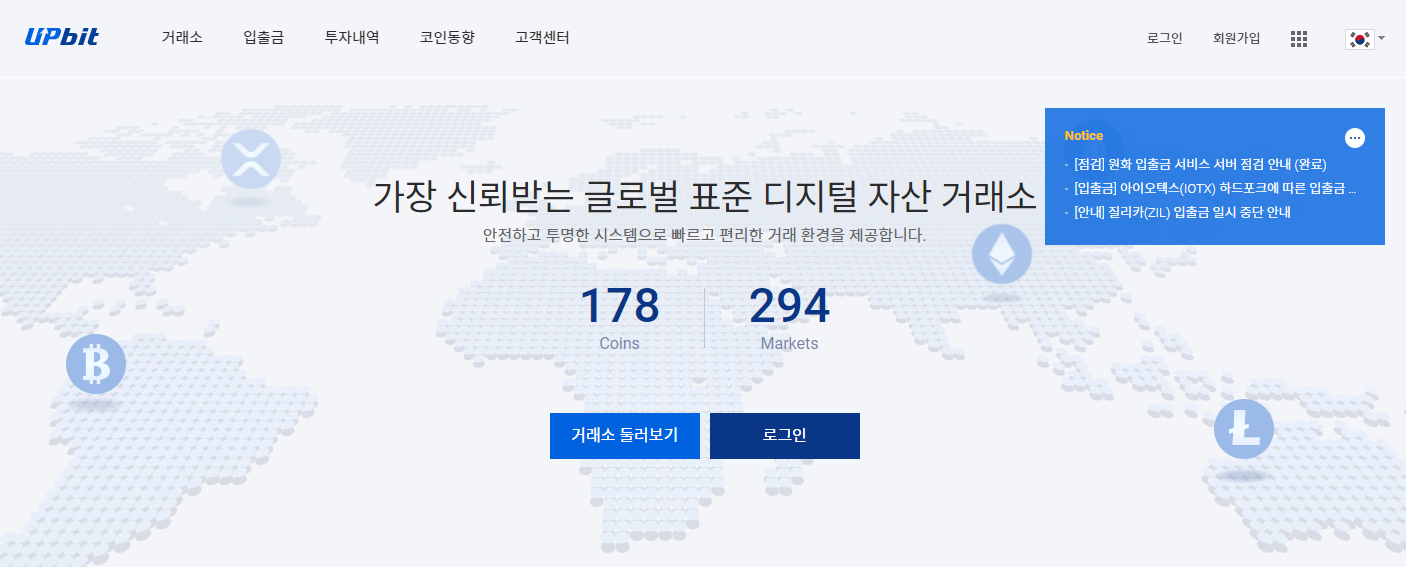Open the 거래소 menu
The height and width of the screenshot is (567, 1406).
[x=182, y=38]
